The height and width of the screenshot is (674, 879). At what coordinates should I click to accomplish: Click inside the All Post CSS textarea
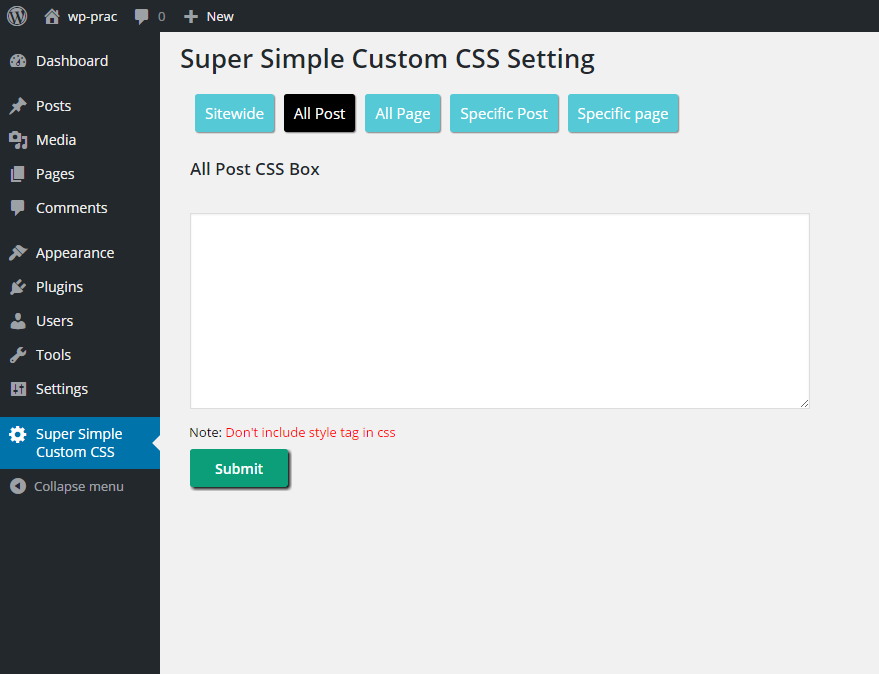[x=499, y=311]
